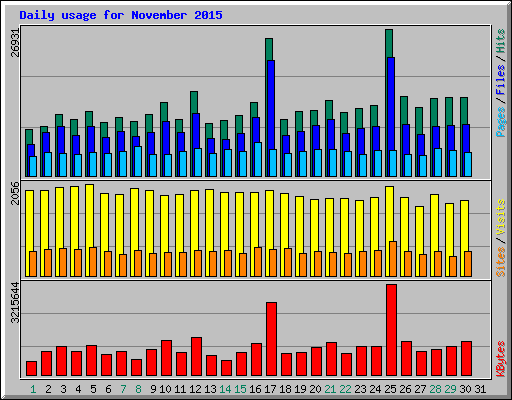
Task: Click the yellow Visits legend label
Action: click(501, 218)
